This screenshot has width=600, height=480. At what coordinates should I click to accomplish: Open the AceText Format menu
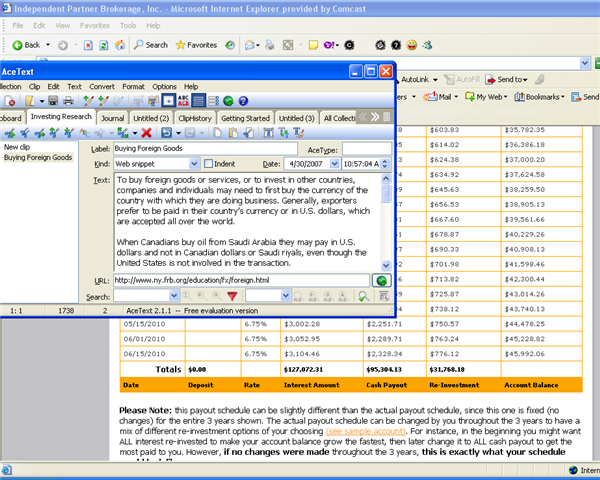click(133, 87)
